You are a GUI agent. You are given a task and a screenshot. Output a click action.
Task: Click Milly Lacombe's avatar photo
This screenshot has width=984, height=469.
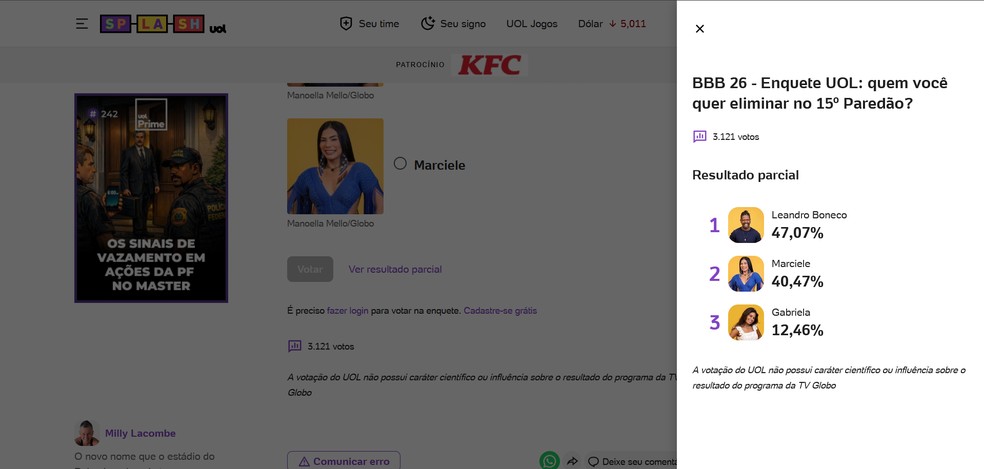tap(87, 433)
